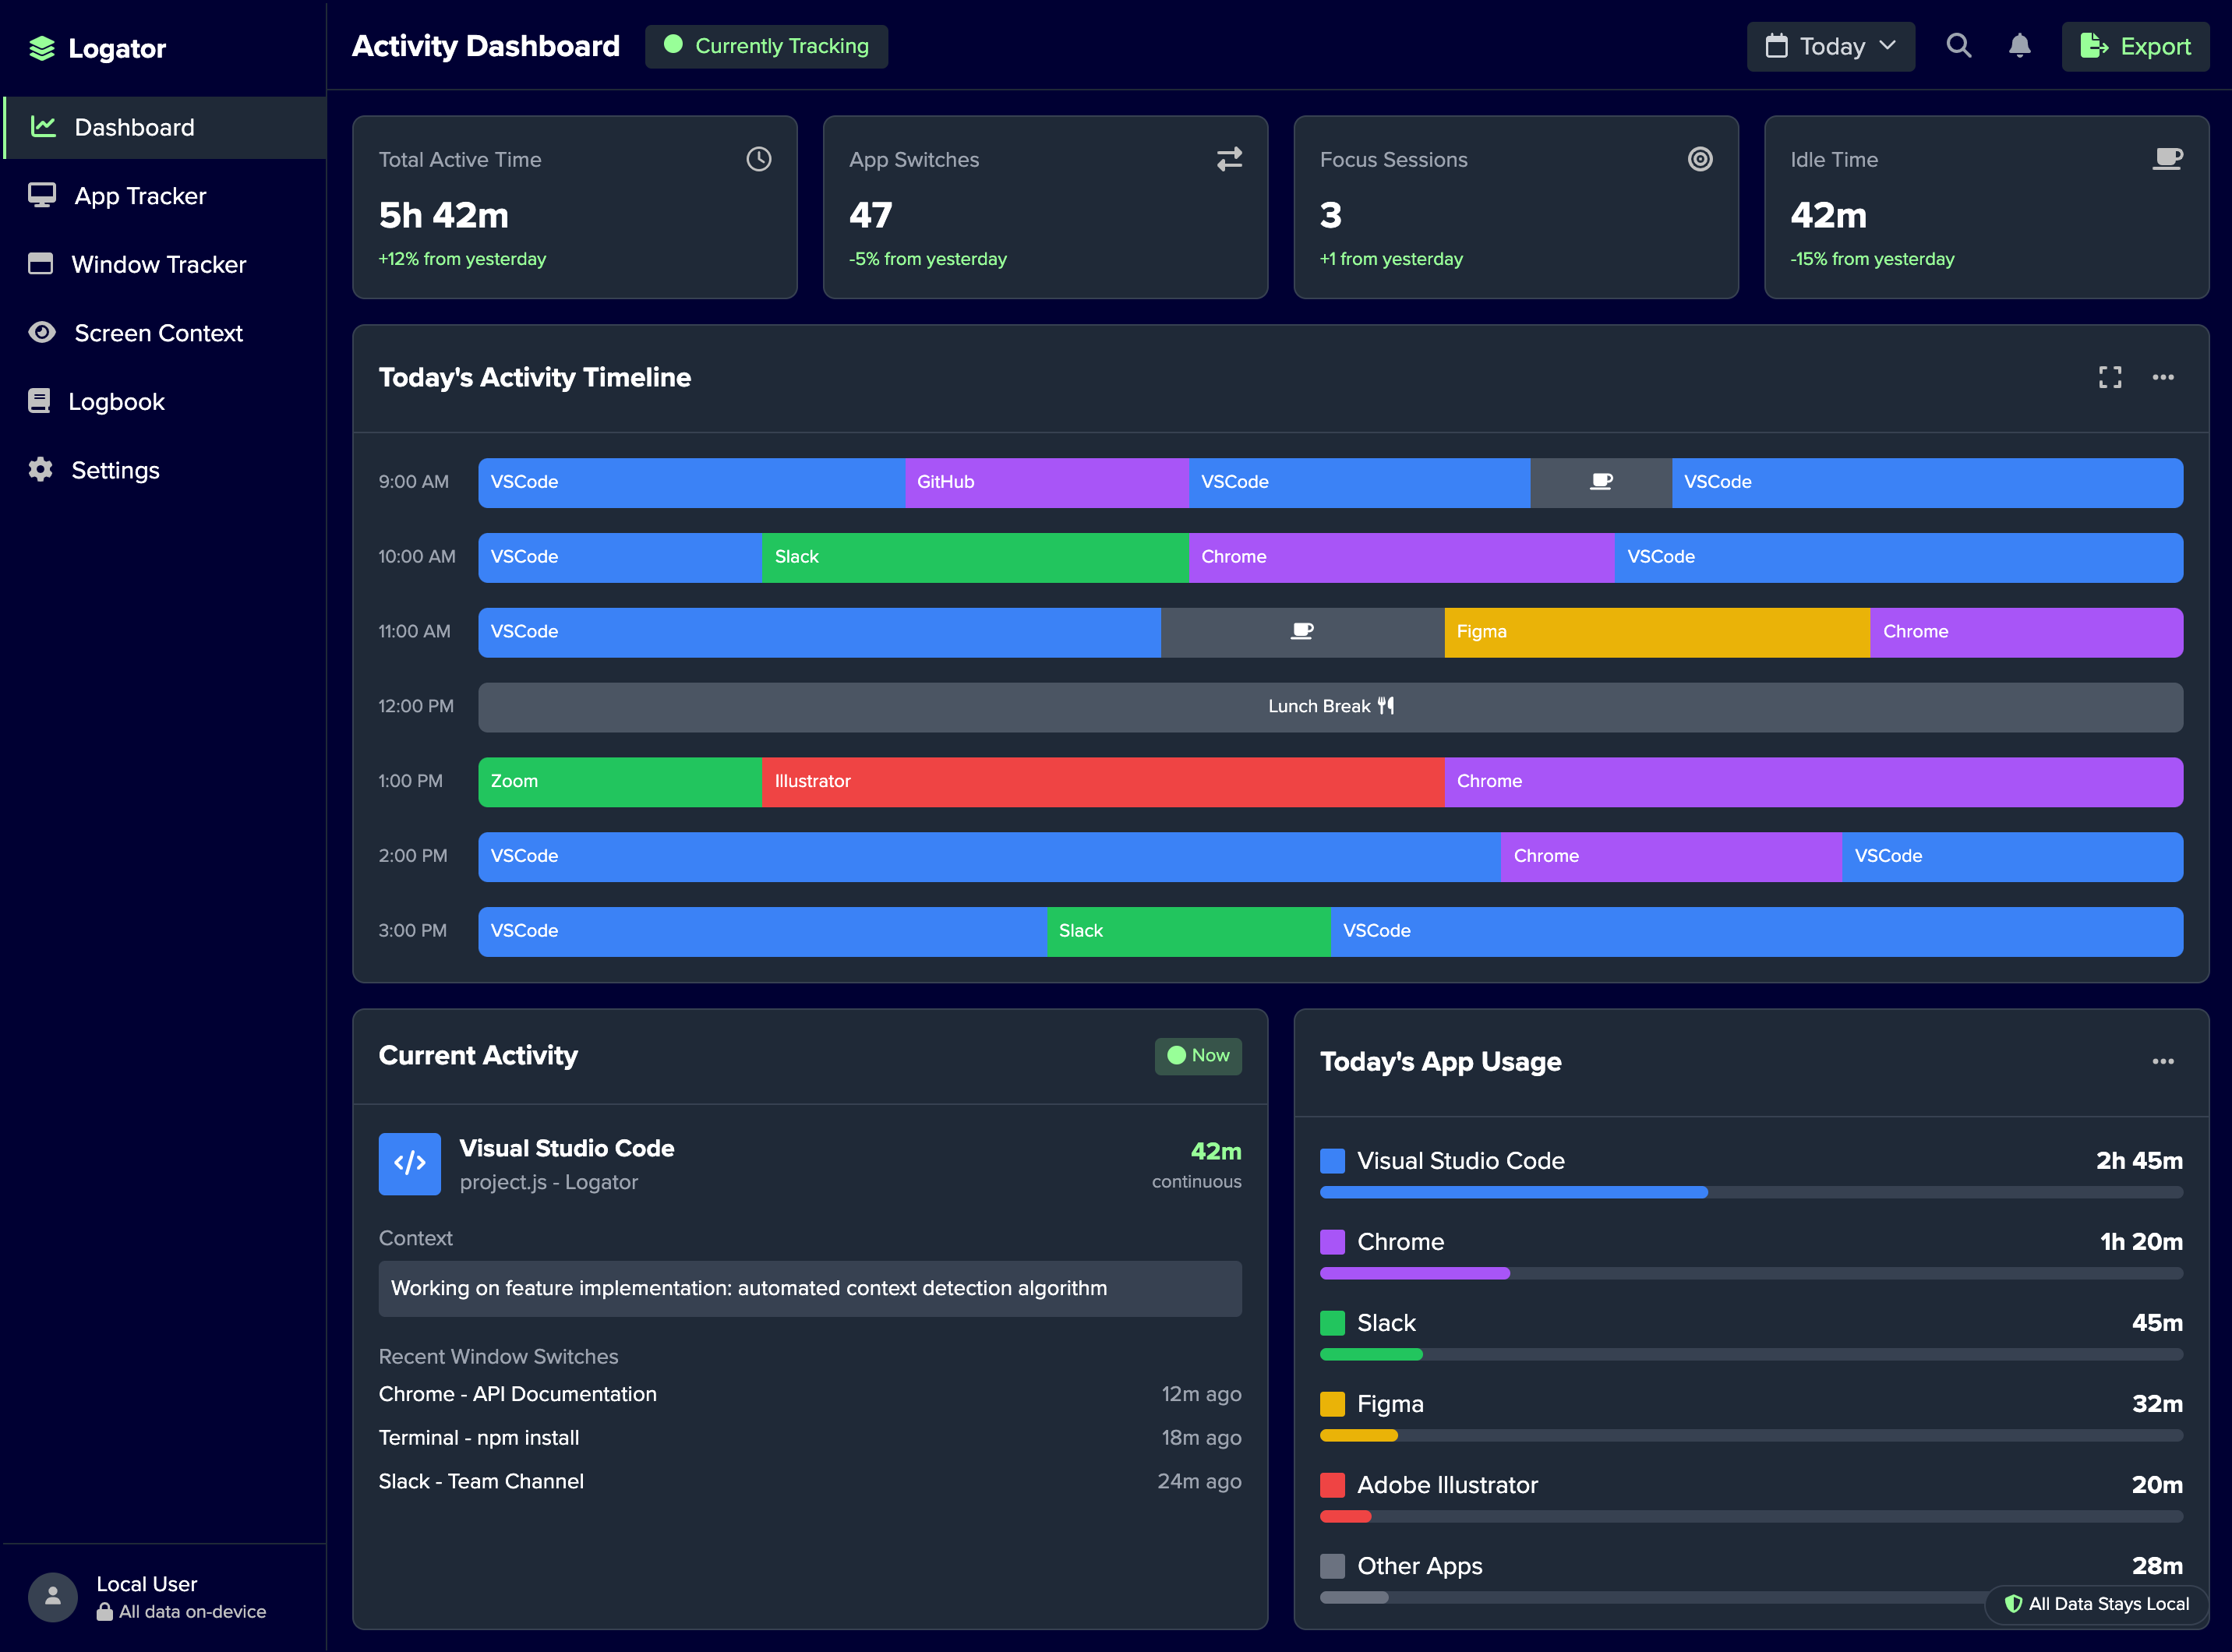Click the search magnifier icon

pos(1958,46)
